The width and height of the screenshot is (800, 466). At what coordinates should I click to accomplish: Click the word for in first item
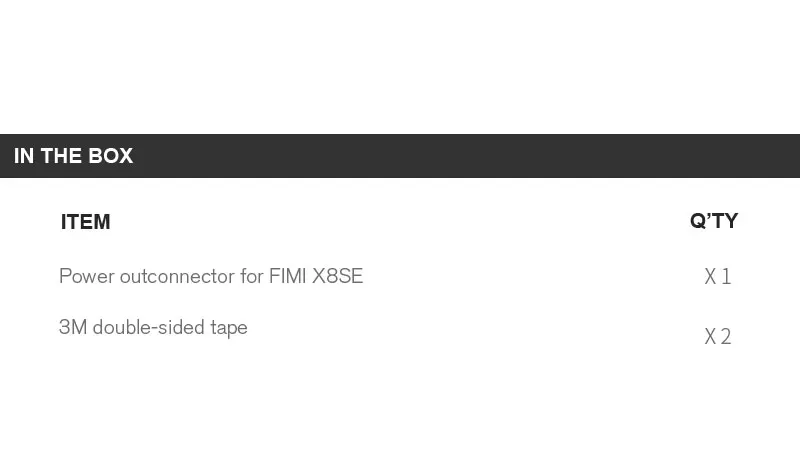[252, 276]
